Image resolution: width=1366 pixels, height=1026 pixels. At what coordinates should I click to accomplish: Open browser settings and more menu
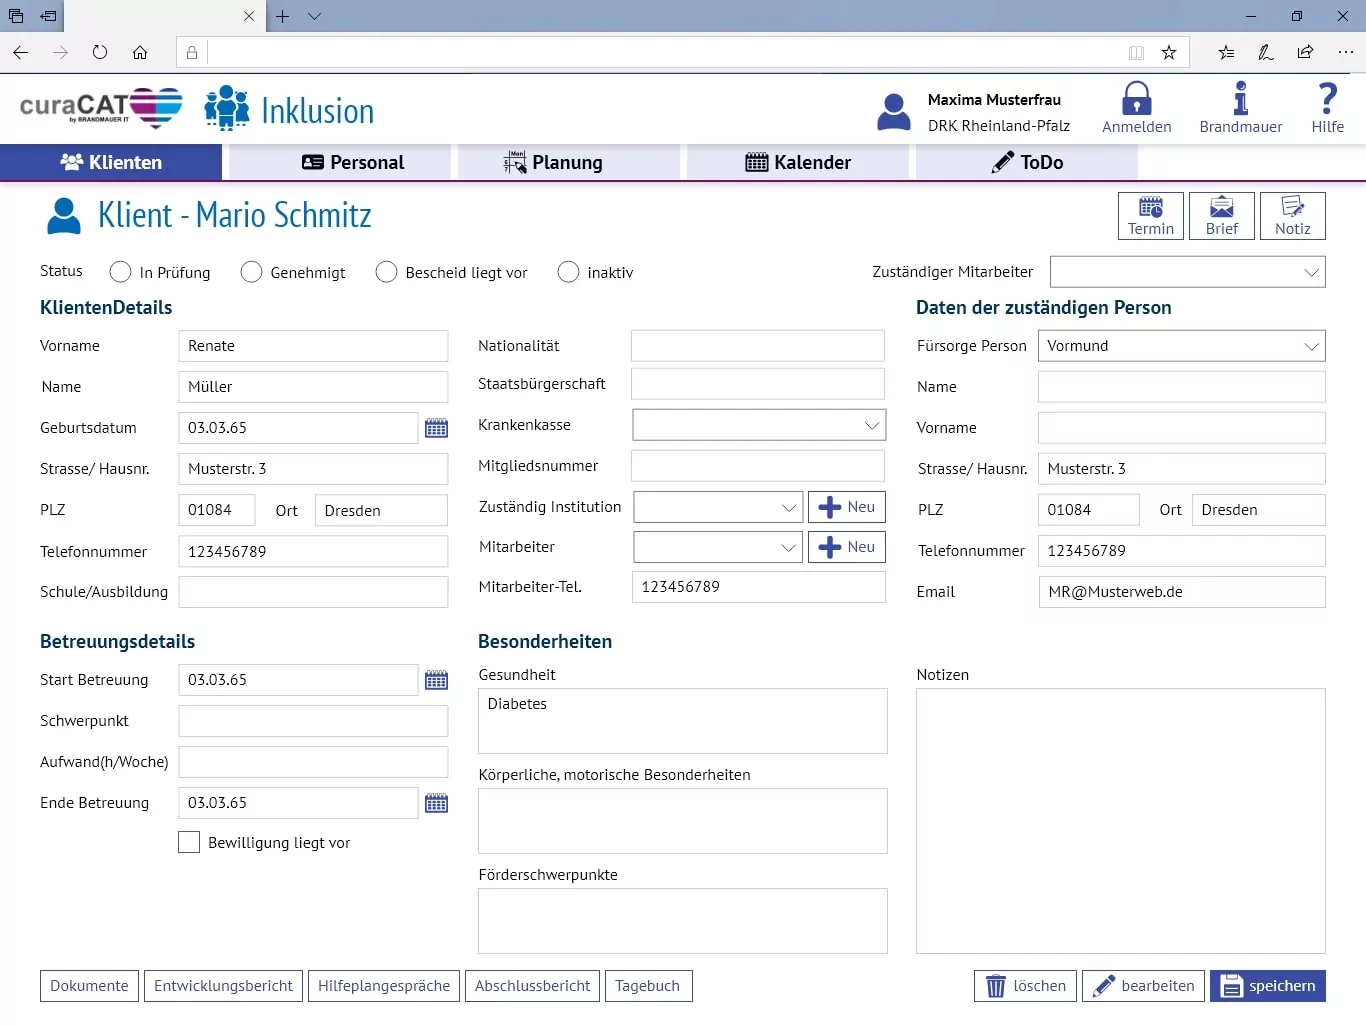click(1346, 52)
